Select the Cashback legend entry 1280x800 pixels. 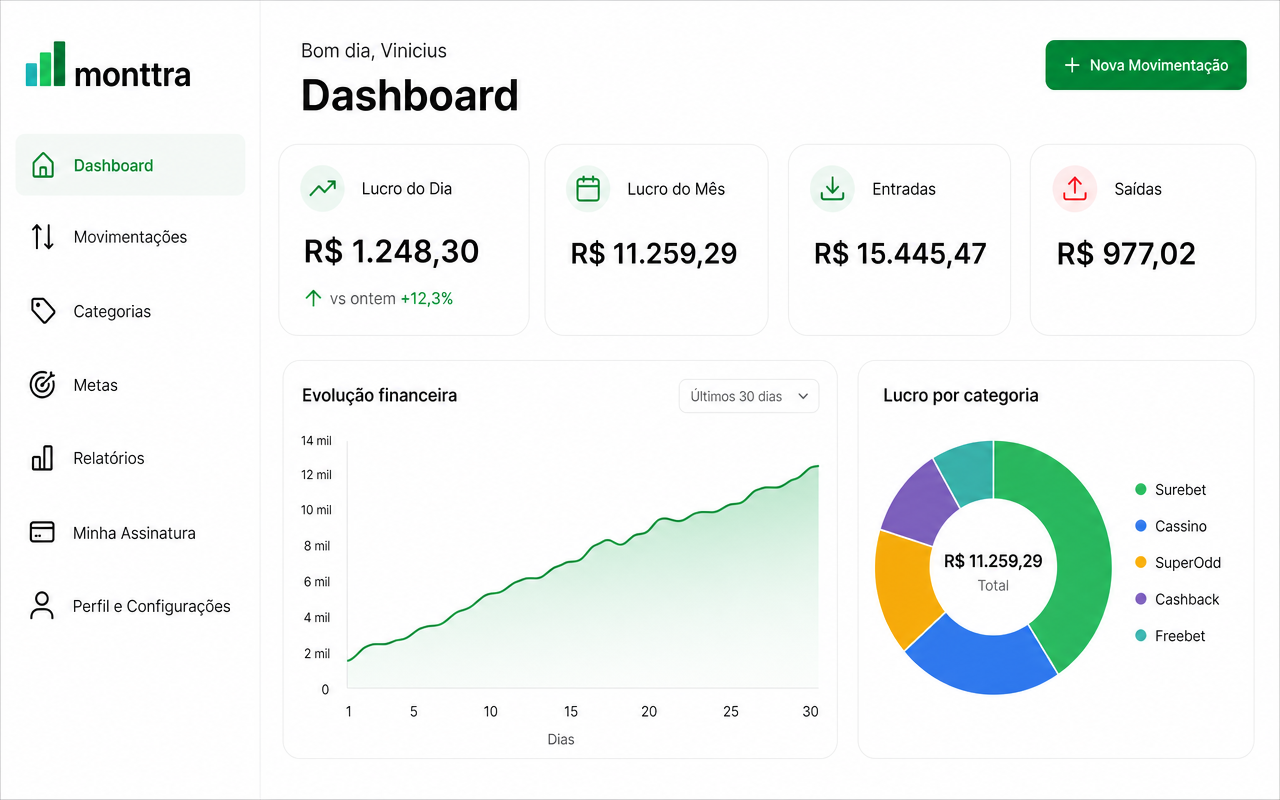click(1178, 599)
